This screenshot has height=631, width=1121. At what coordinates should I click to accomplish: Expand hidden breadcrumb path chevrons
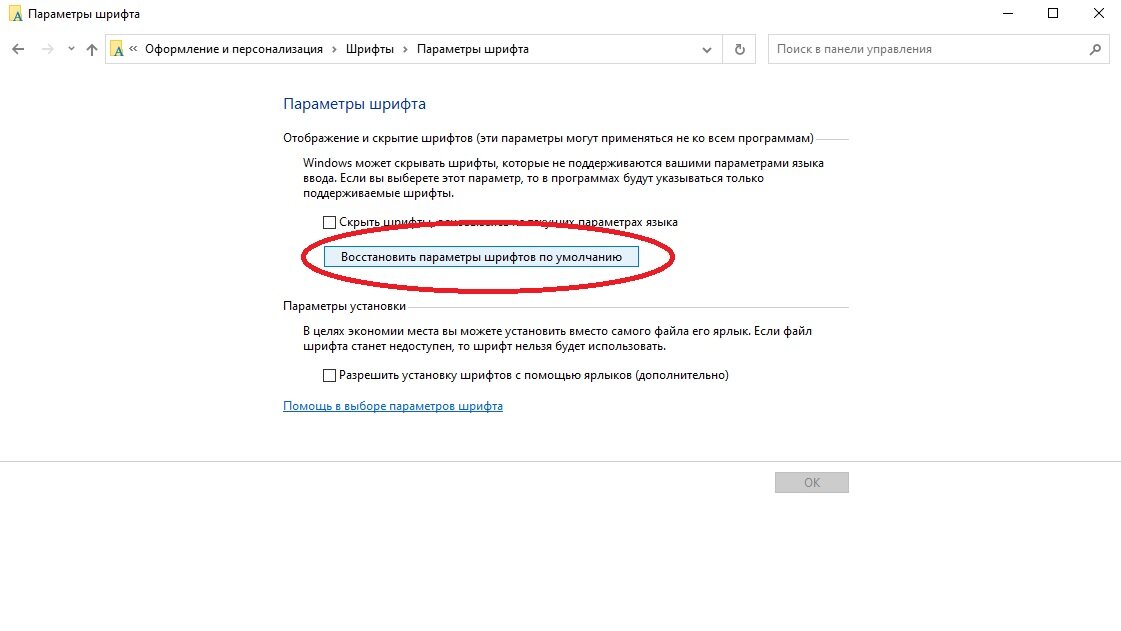point(133,49)
